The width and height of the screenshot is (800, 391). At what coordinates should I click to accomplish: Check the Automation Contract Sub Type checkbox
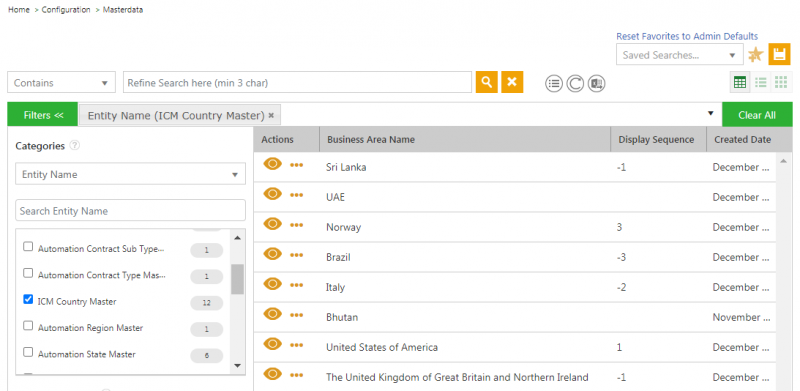tap(29, 247)
